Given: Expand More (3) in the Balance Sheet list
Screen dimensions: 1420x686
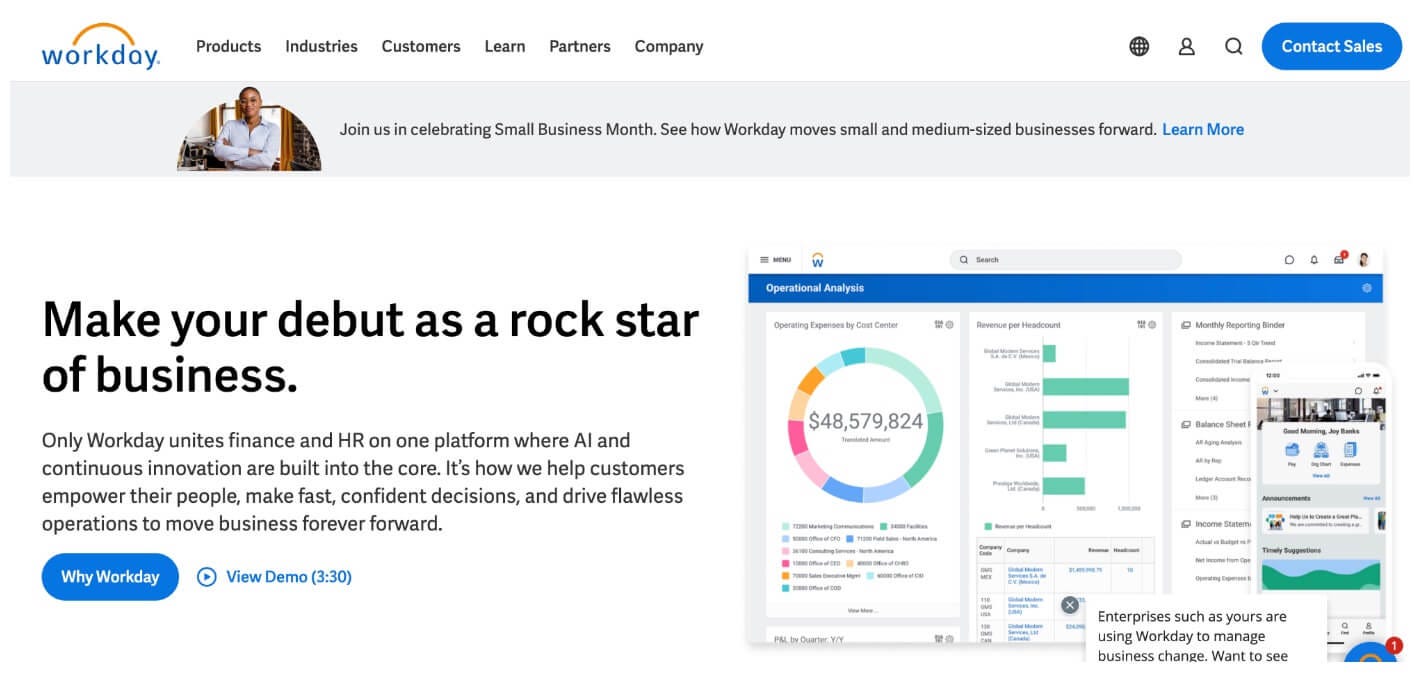Looking at the screenshot, I should (x=1206, y=497).
